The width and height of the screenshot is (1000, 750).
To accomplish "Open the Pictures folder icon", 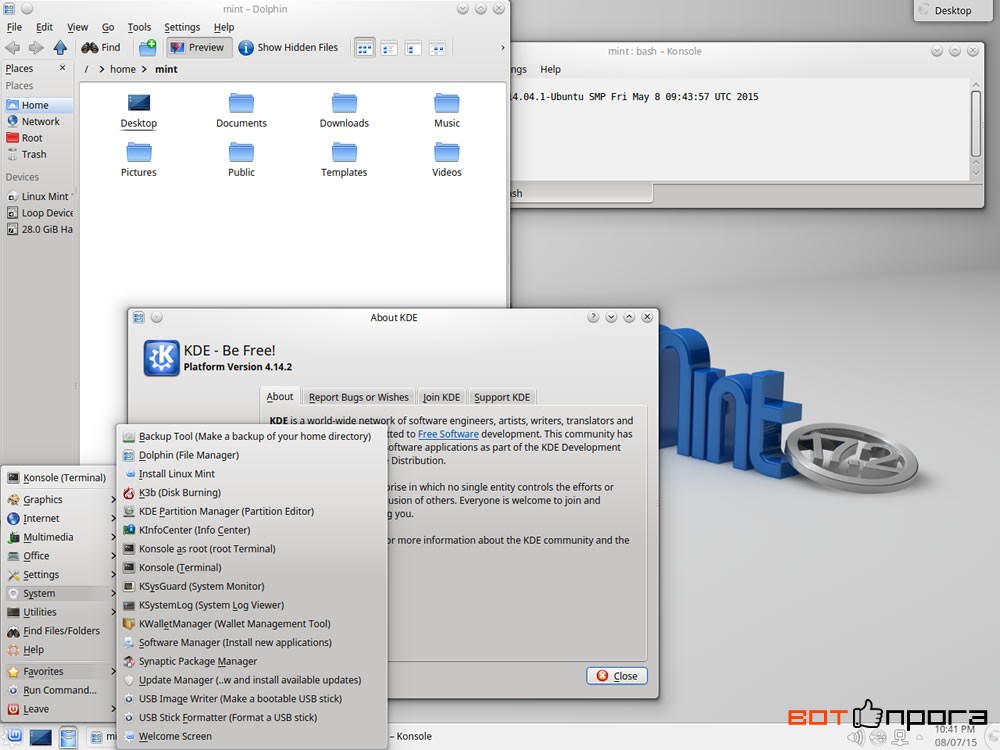I will click(138, 159).
